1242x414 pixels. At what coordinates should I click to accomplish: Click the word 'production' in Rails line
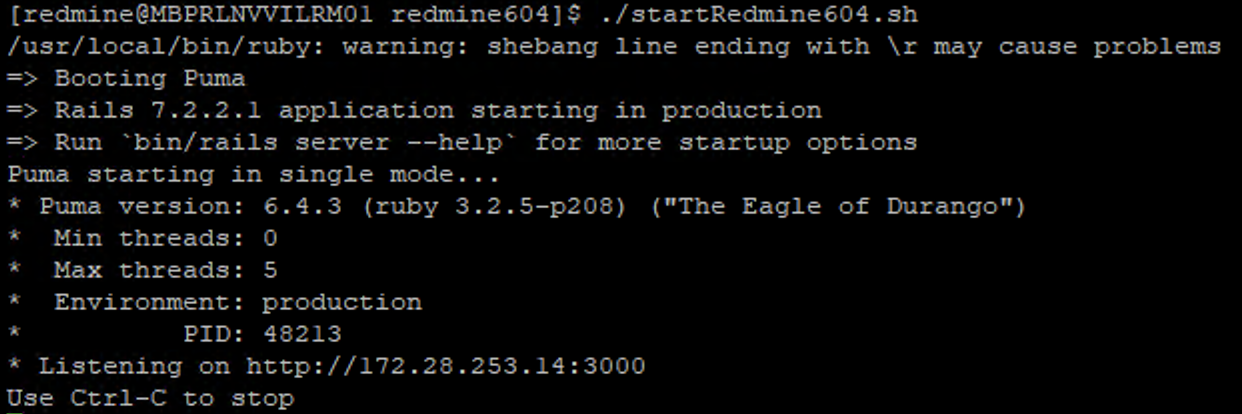click(741, 110)
